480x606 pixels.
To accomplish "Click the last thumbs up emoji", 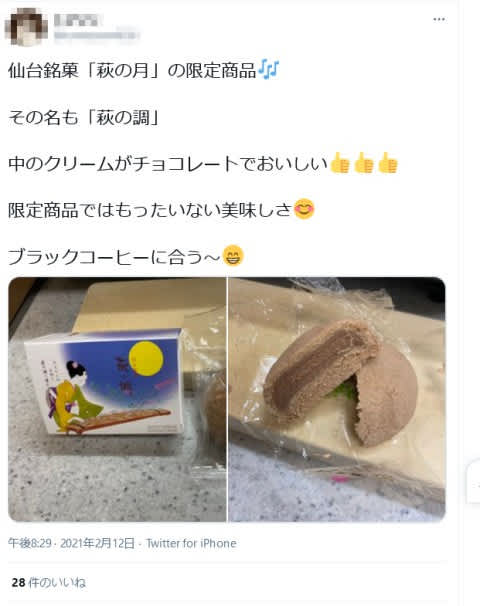I will pyautogui.click(x=388, y=163).
